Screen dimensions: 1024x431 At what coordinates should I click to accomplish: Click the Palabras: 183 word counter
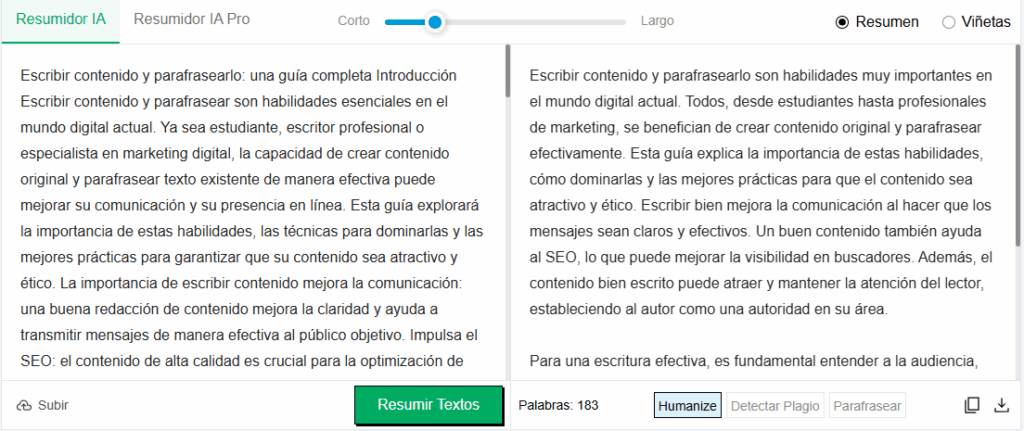click(558, 405)
